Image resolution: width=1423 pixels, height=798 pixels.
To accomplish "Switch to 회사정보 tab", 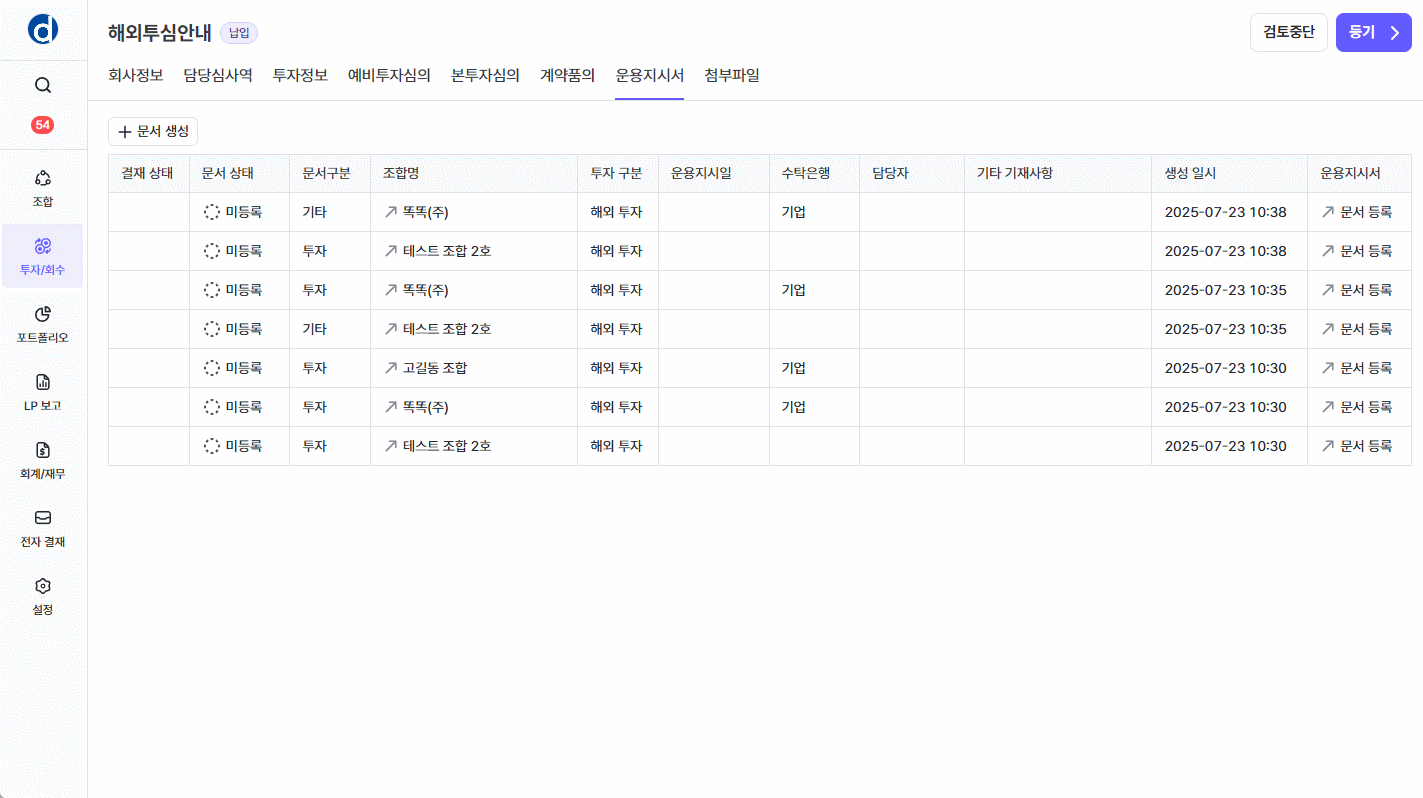I will [135, 75].
